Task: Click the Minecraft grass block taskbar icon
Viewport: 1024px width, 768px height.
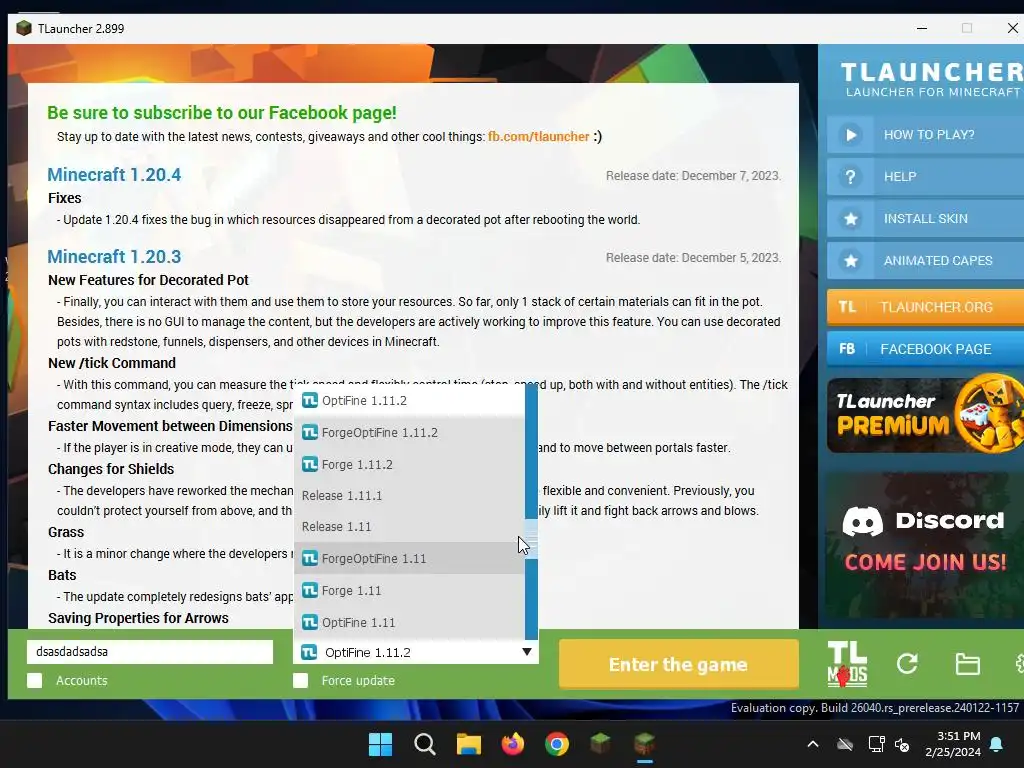Action: point(601,744)
